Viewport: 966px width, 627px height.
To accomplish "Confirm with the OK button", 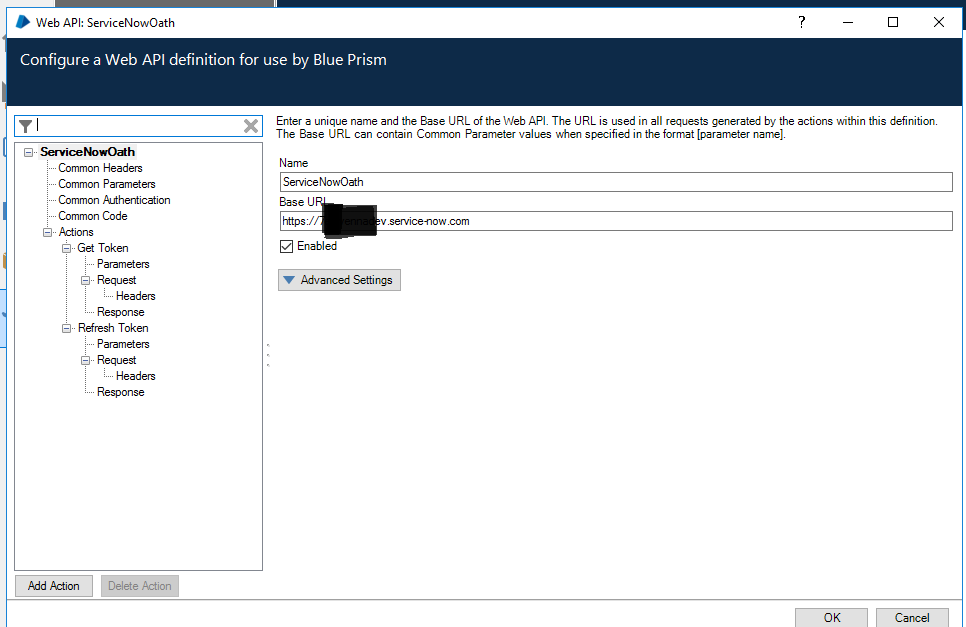I will coord(832,617).
